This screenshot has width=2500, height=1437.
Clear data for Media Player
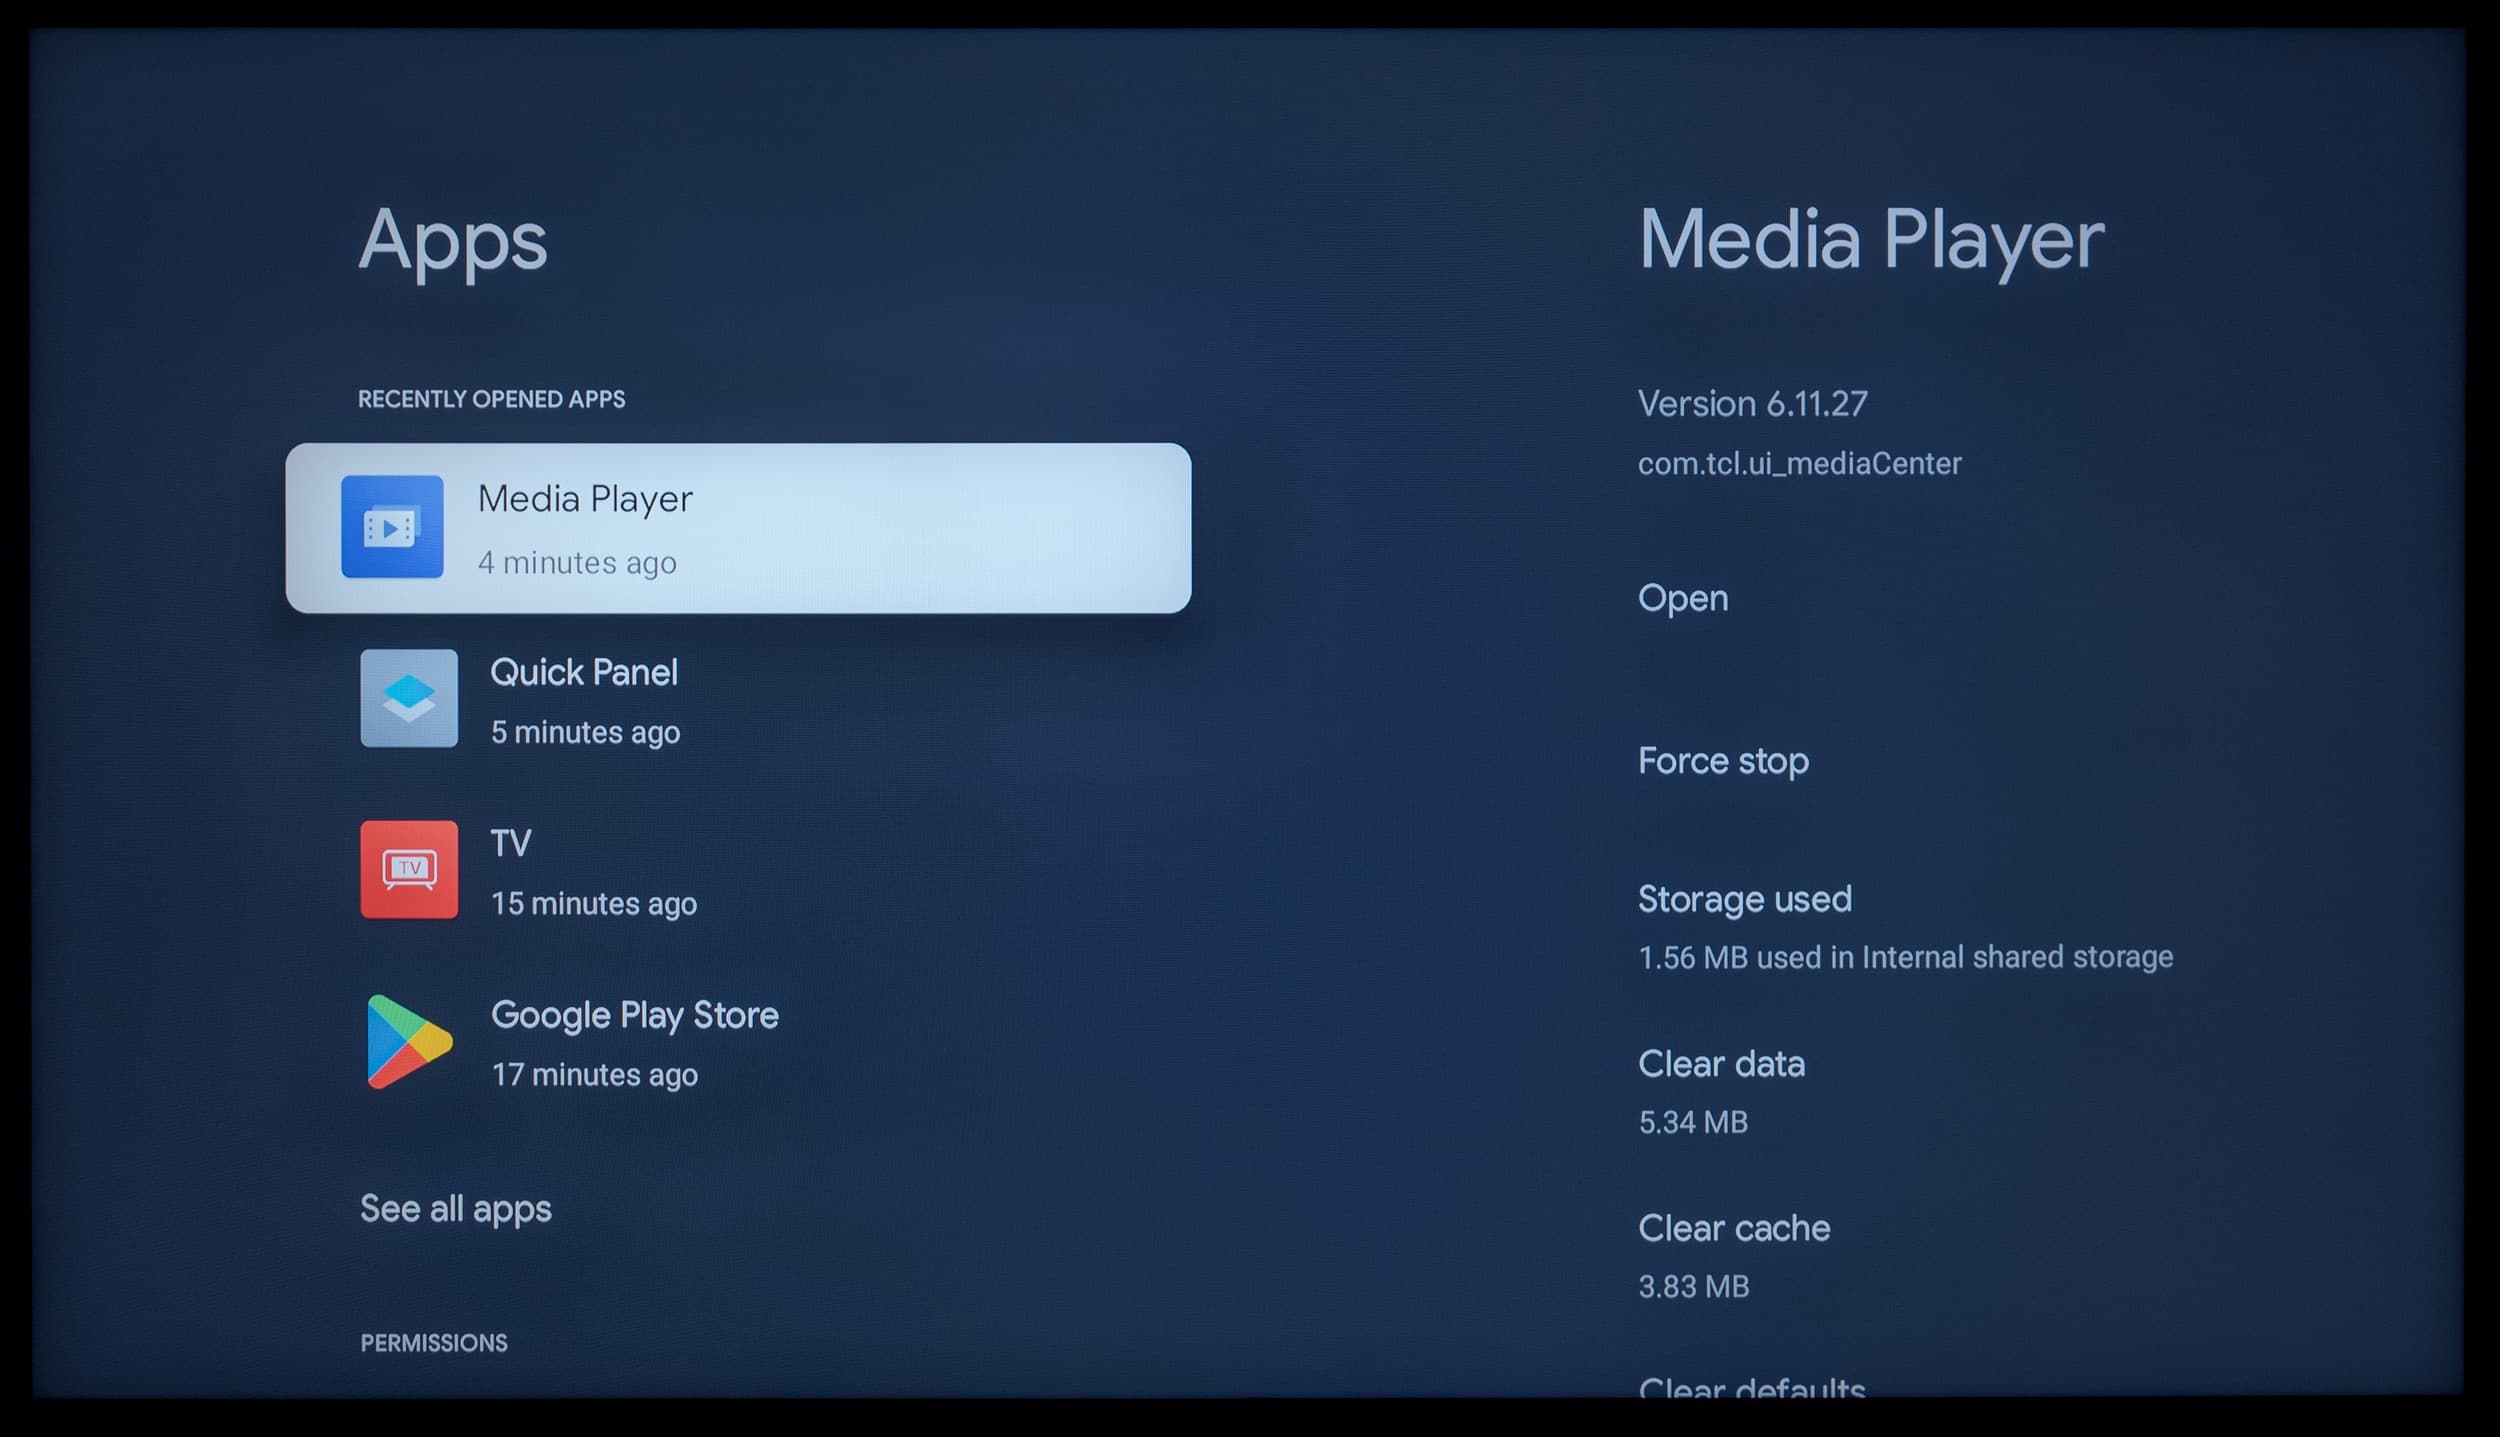1721,1064
